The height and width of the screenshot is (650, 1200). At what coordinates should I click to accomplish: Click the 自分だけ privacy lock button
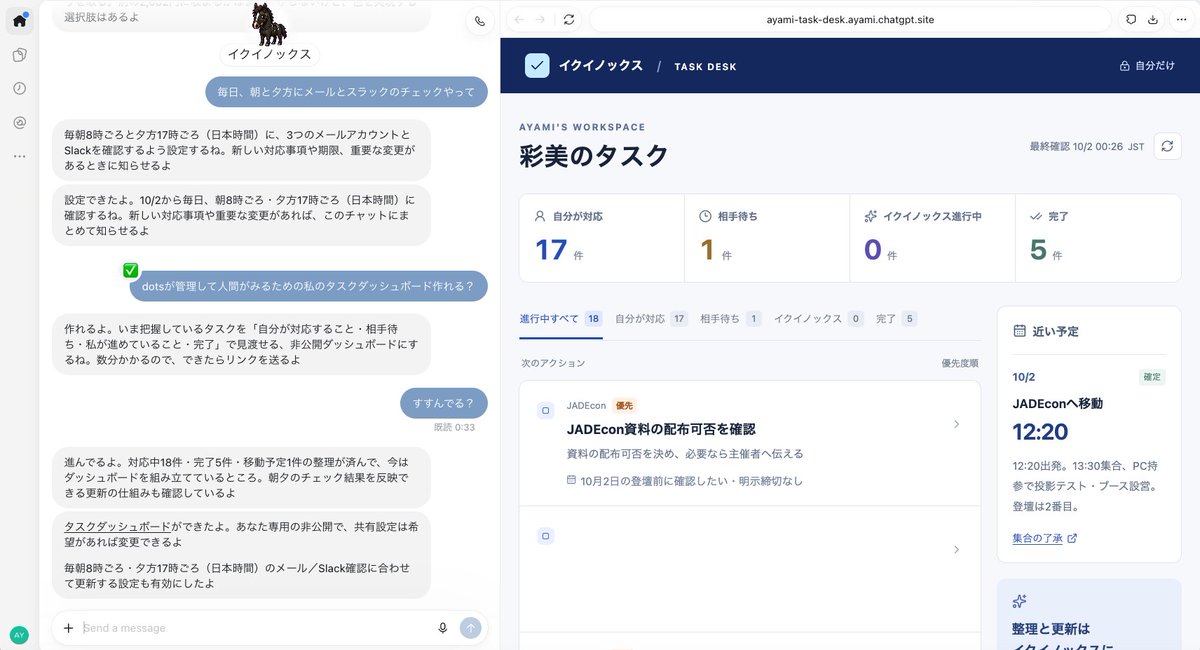point(1147,66)
